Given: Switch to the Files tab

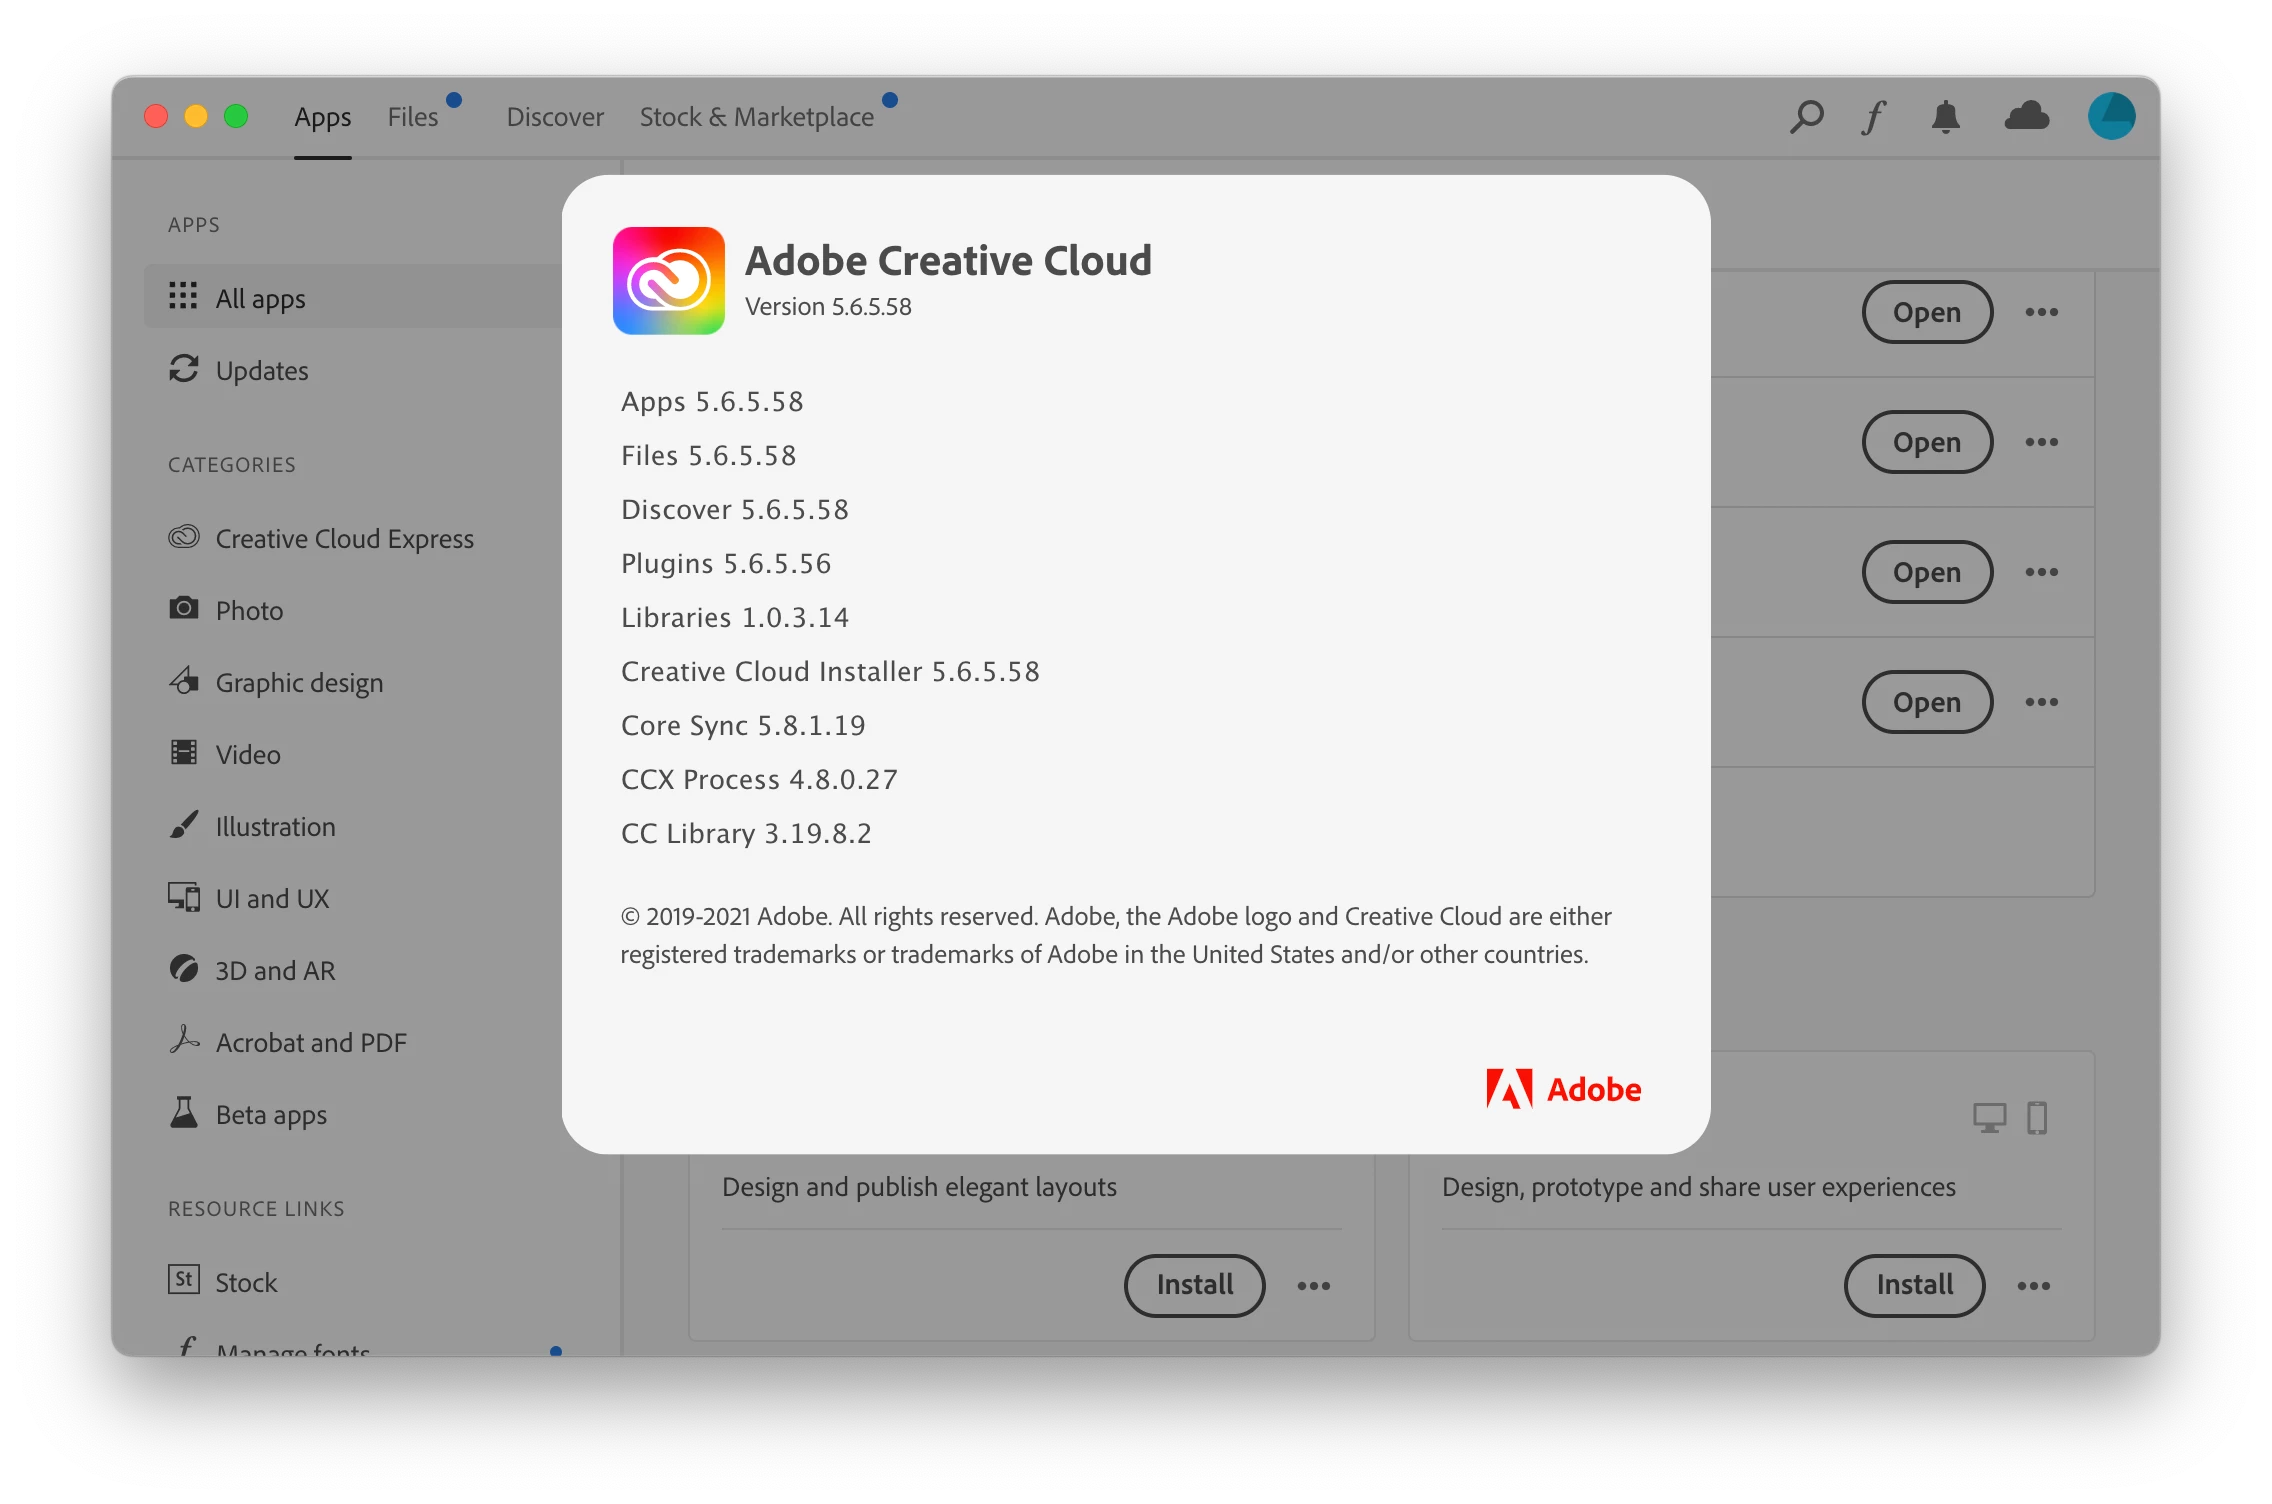Looking at the screenshot, I should pyautogui.click(x=413, y=117).
